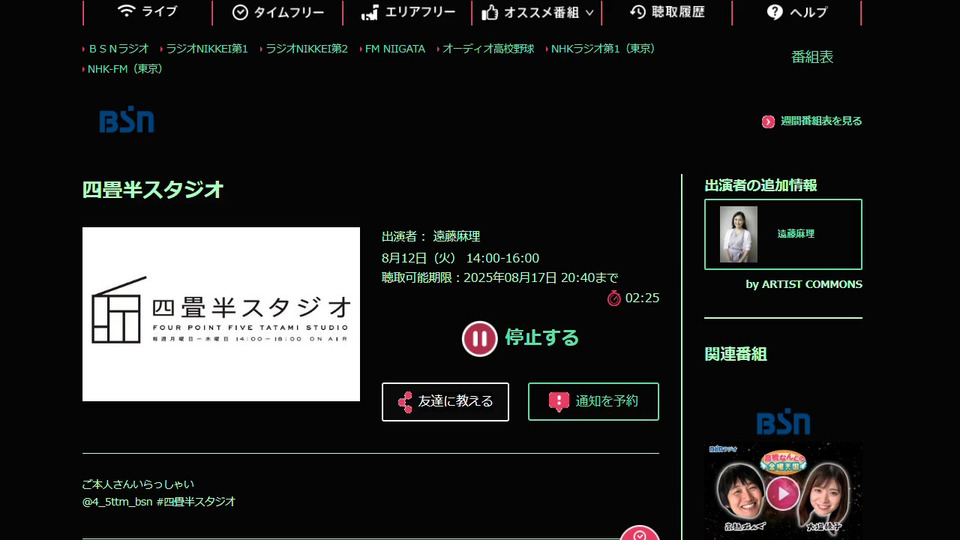Open the 遠藤麻理 performer card

(783, 234)
